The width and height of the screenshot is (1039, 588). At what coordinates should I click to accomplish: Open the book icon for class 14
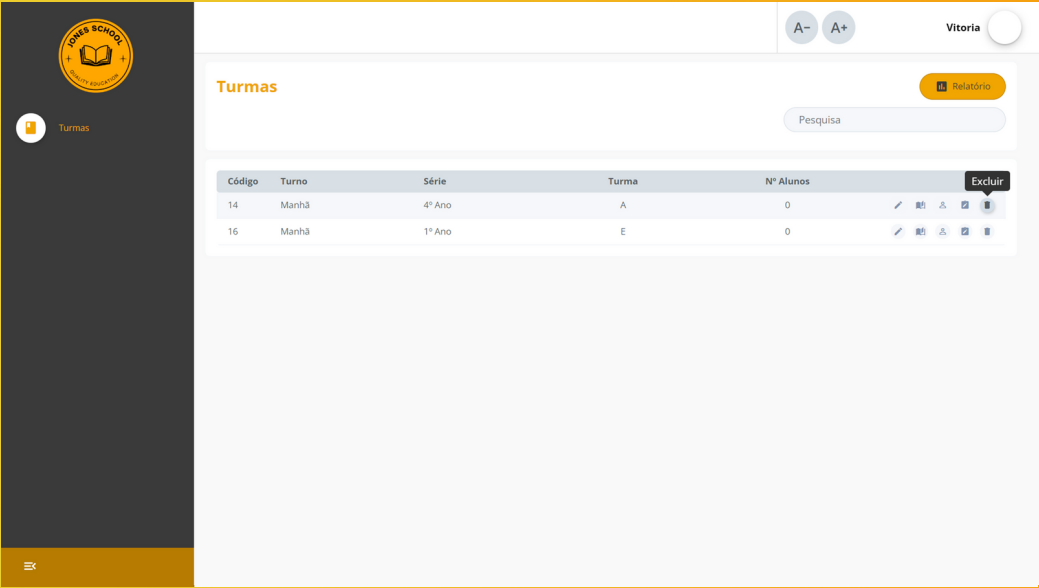[920, 206]
